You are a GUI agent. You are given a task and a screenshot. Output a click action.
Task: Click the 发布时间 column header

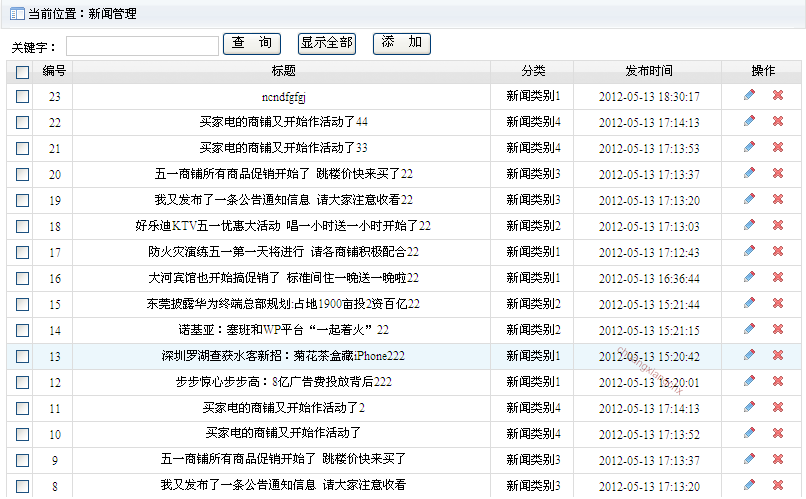click(649, 71)
